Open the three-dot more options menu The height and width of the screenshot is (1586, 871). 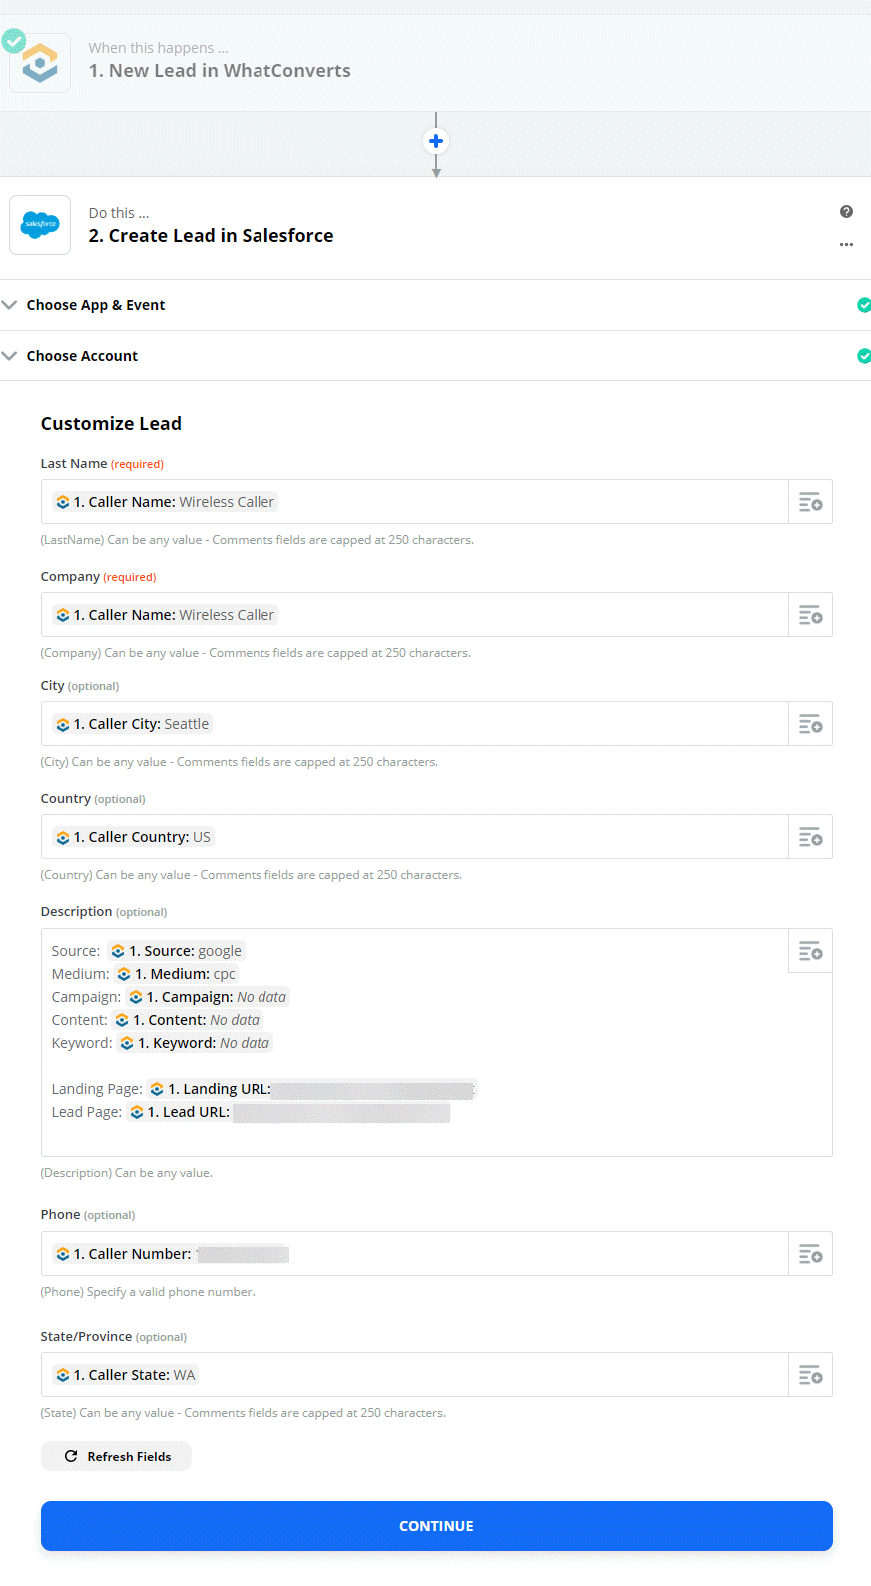pyautogui.click(x=846, y=244)
